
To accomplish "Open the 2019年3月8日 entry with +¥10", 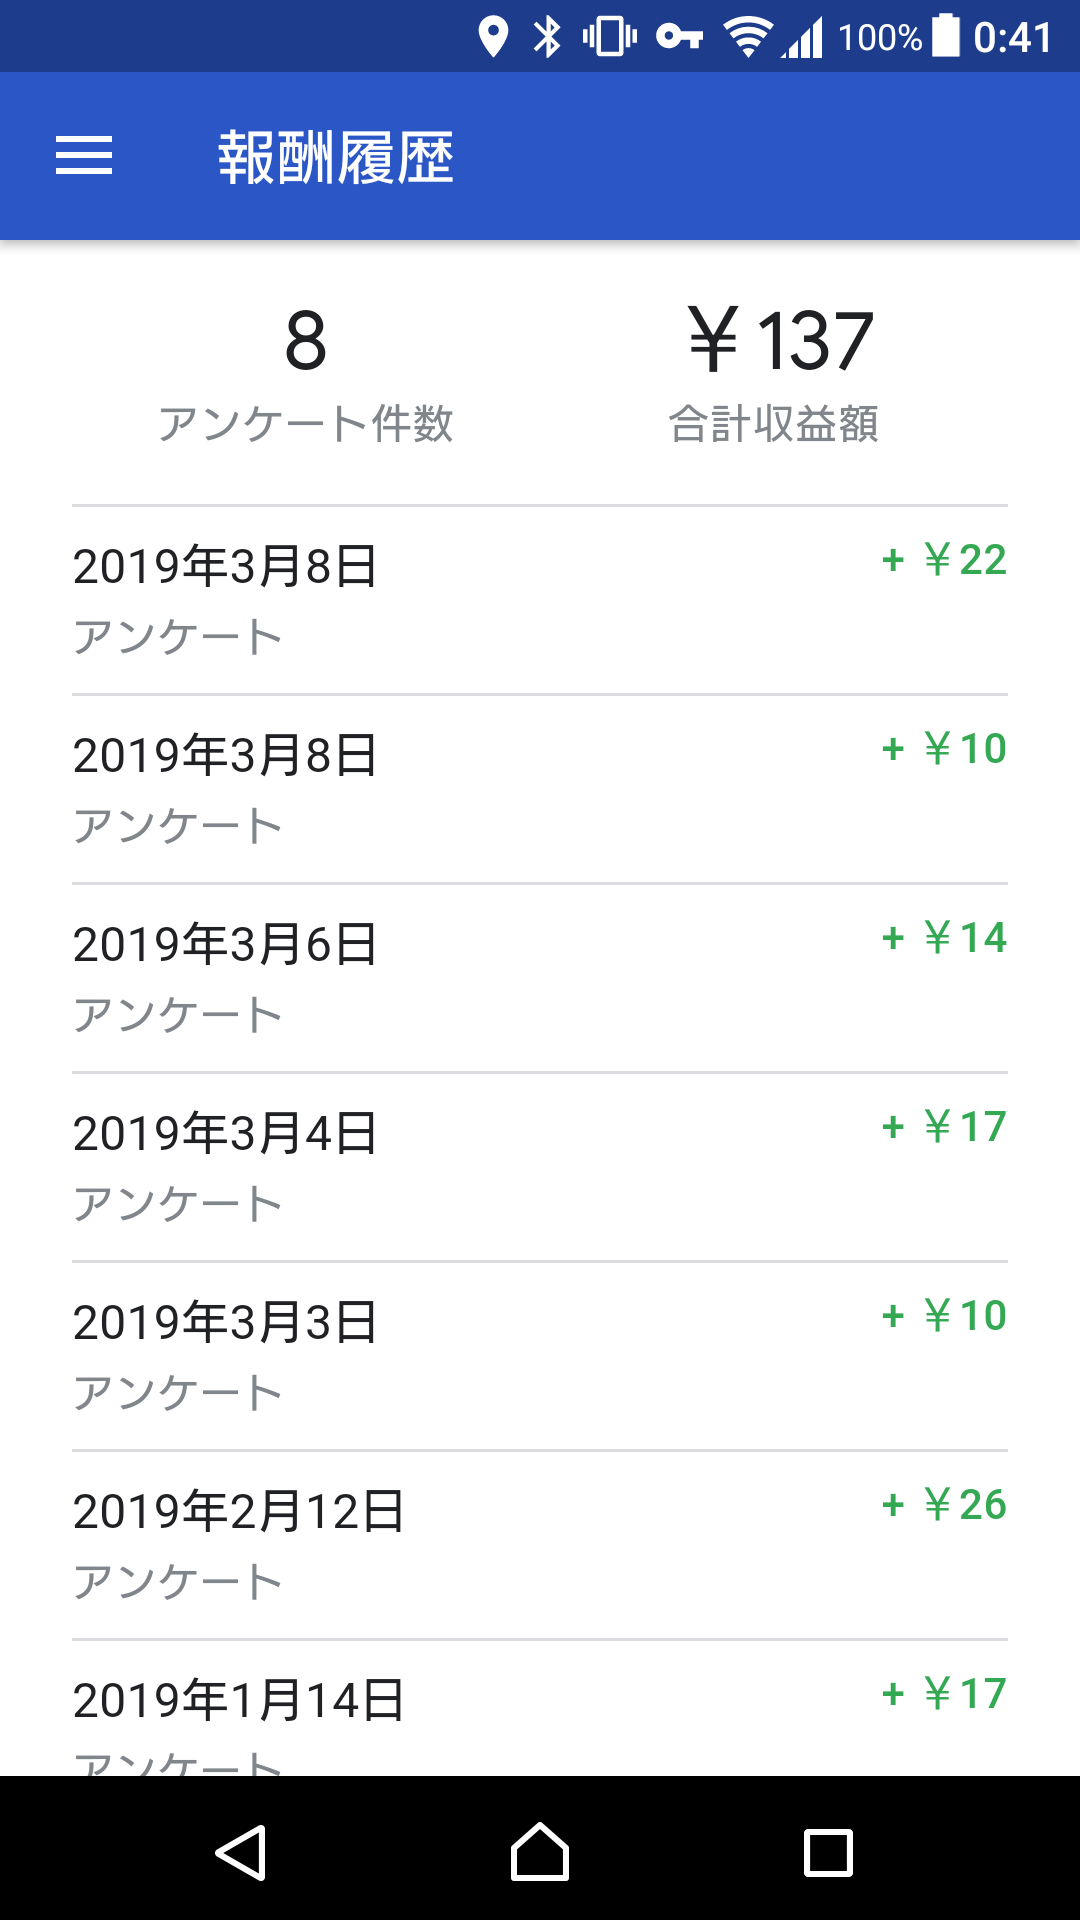I will click(x=540, y=789).
